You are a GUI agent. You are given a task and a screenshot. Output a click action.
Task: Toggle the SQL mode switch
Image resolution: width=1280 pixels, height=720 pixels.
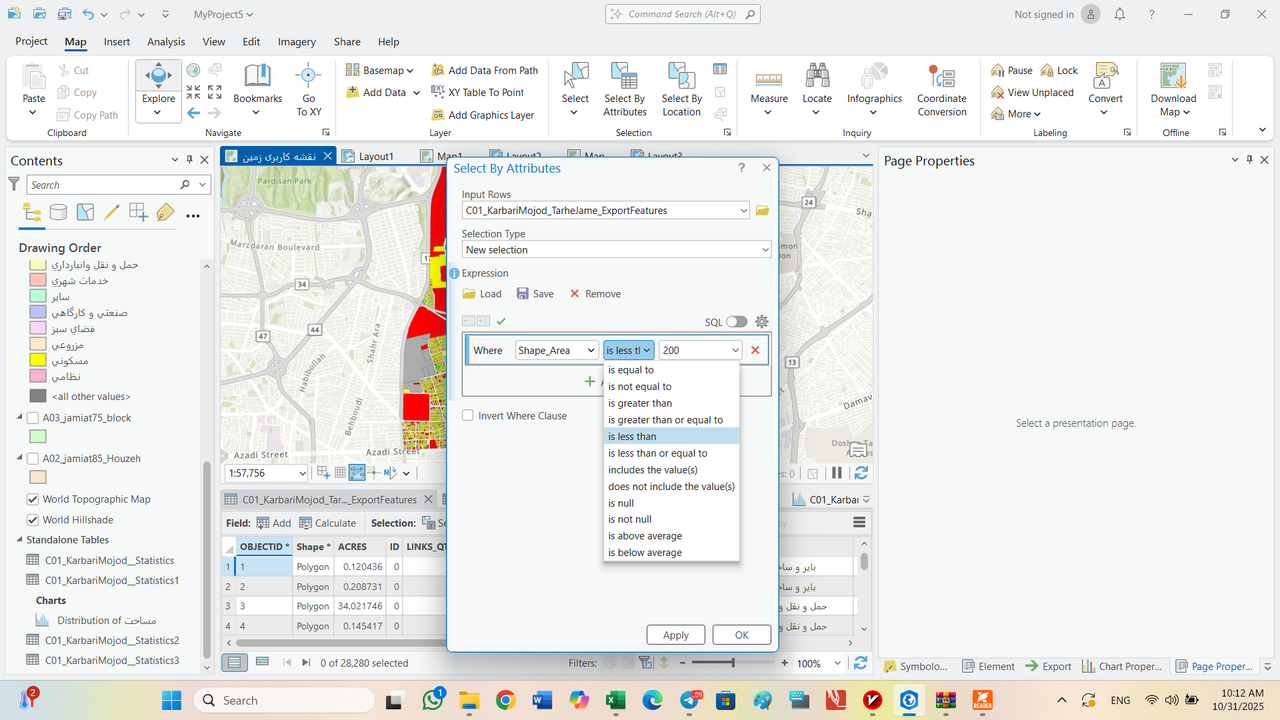(x=737, y=322)
